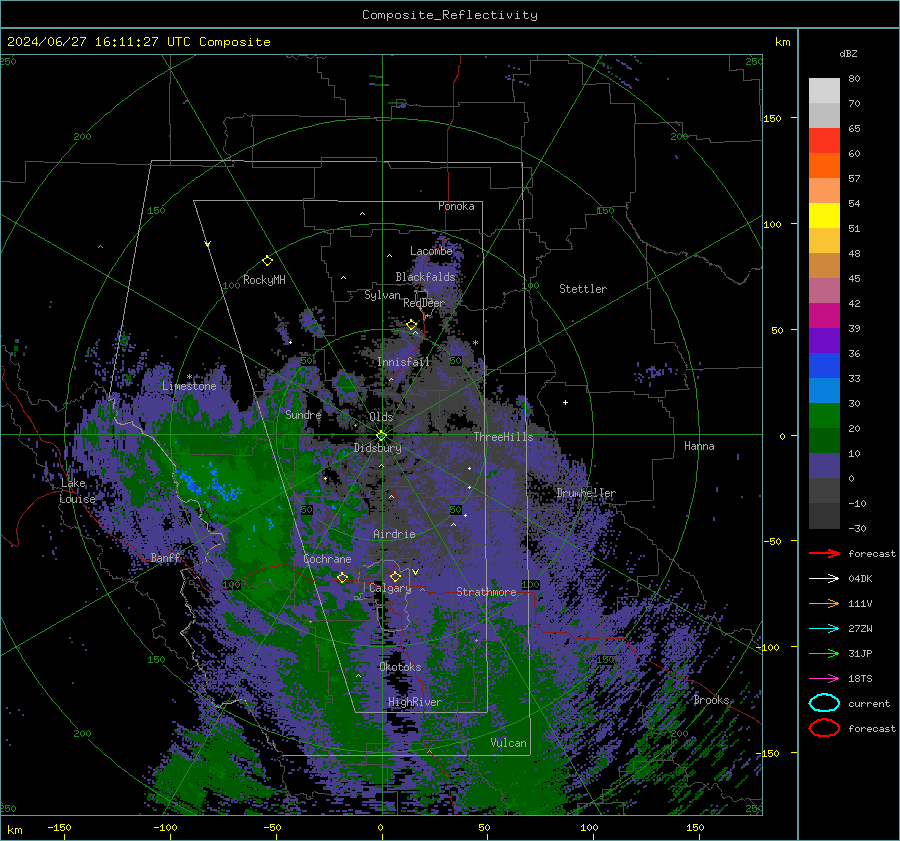Click the RedDeer city label
The image size is (900, 841).
coord(424,303)
